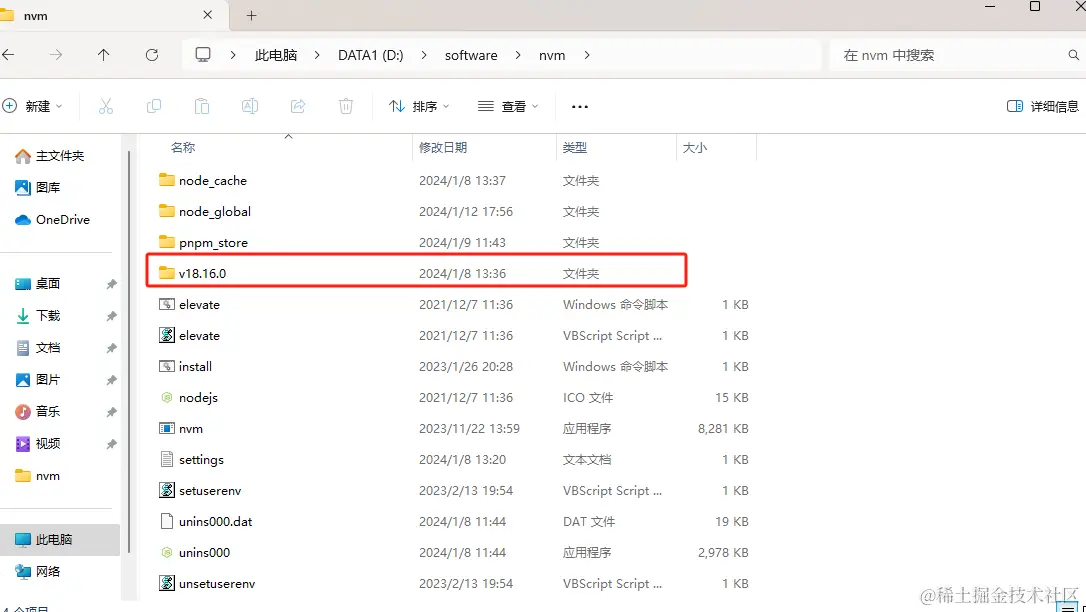Screen dimensions: 1086x612
Task: Unpin 文档 using its pin icon
Action: click(111, 348)
